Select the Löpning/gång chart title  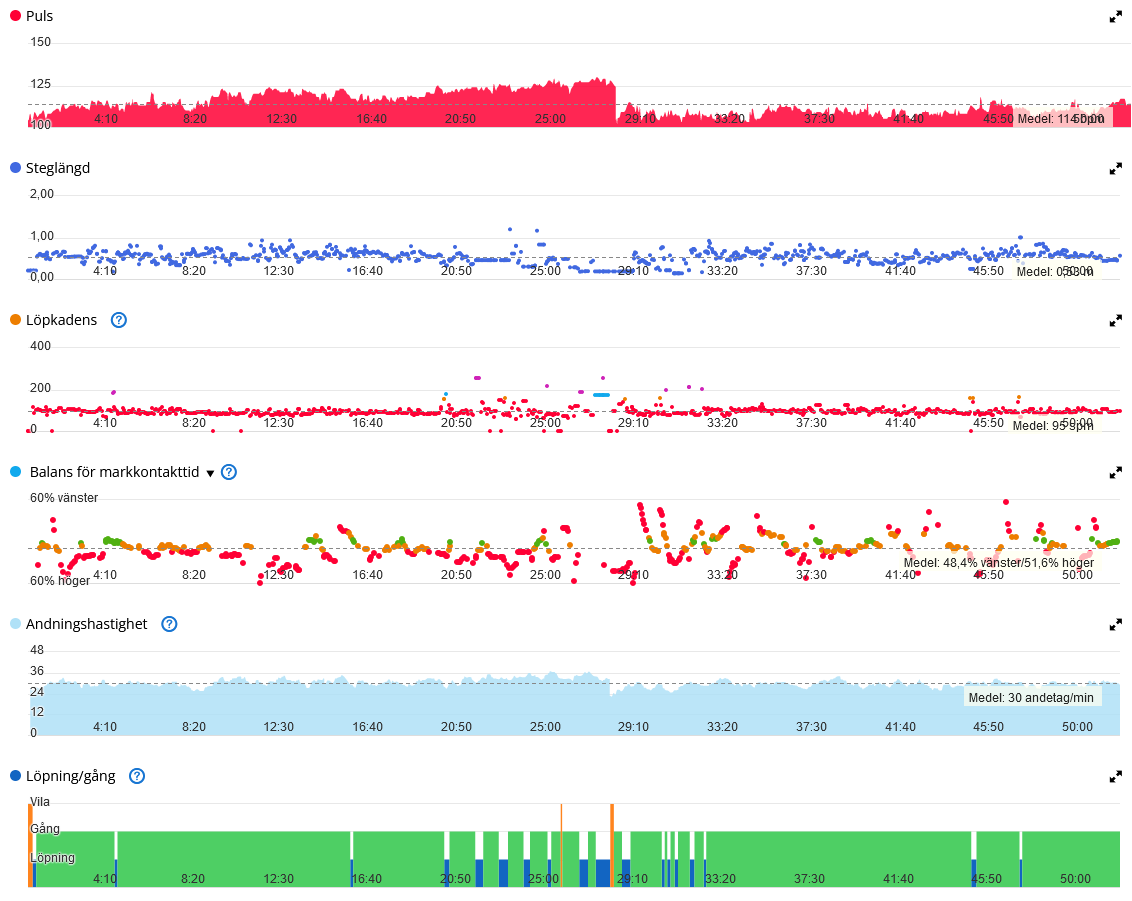(x=71, y=776)
